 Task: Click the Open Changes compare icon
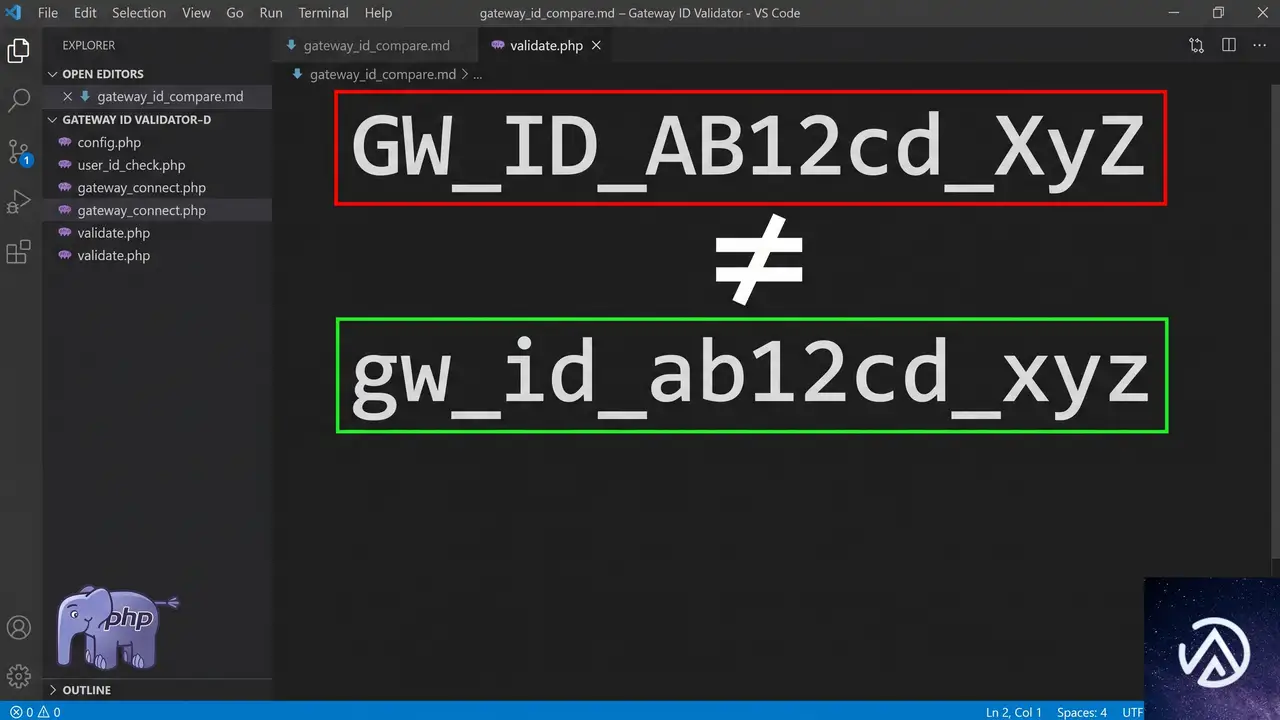(1197, 46)
